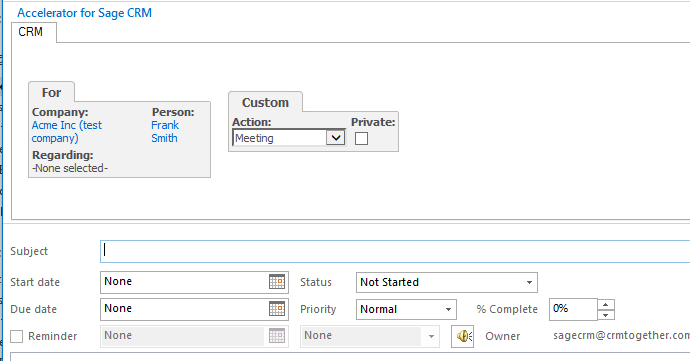Open the Due date calendar picker icon

click(x=277, y=309)
